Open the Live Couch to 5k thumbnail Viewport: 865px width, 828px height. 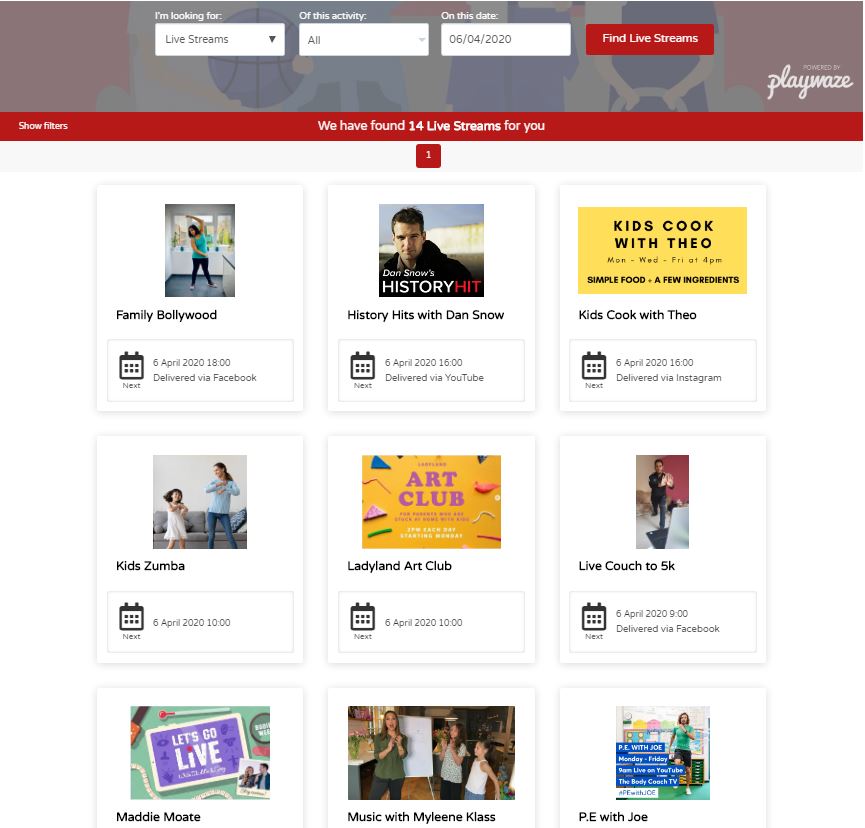coord(662,501)
